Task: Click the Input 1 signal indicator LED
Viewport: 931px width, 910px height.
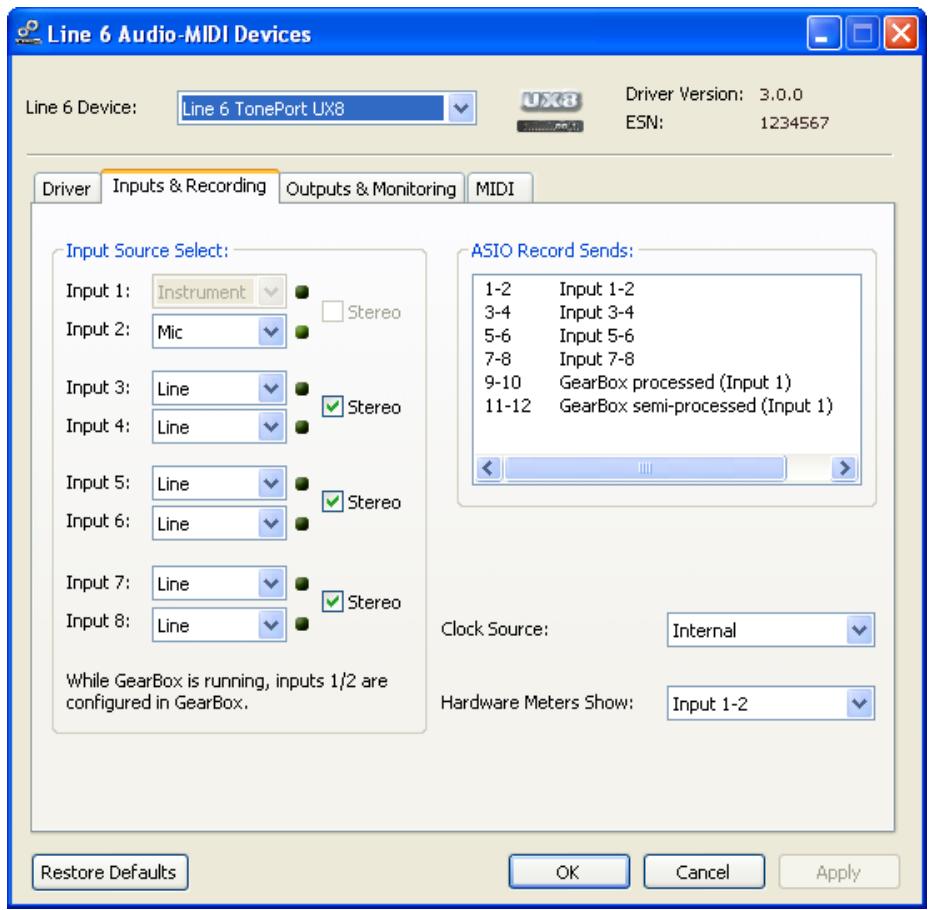Action: click(302, 292)
